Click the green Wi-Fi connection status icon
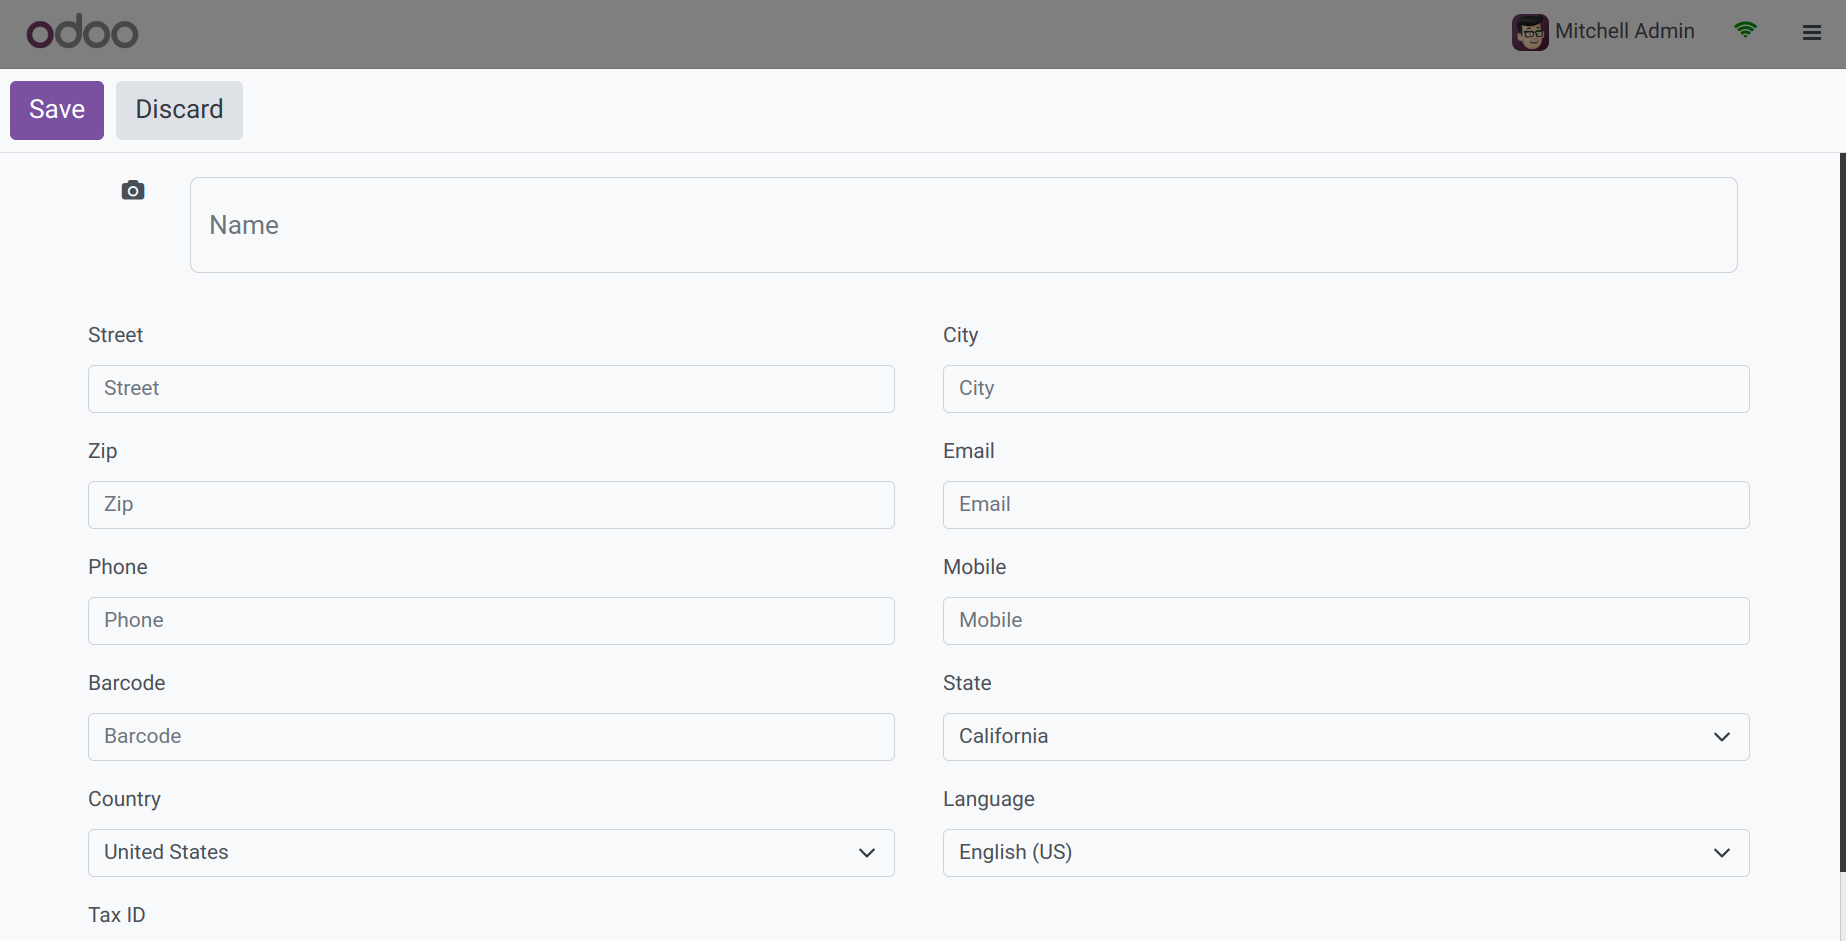The height and width of the screenshot is (941, 1846). pos(1745,30)
